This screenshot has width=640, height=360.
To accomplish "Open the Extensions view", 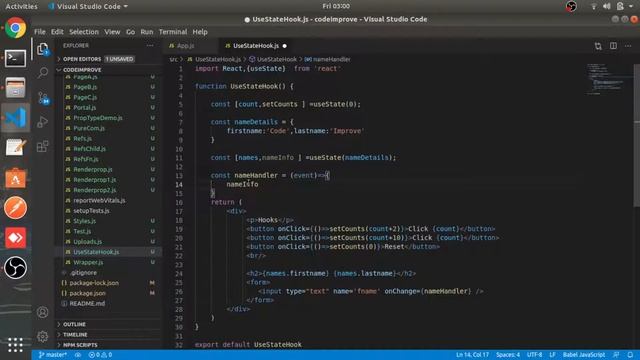I will point(43,146).
